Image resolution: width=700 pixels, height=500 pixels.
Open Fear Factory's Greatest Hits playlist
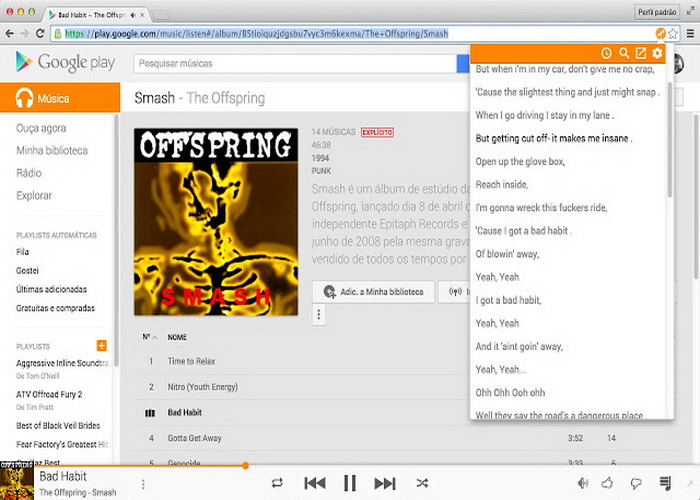pyautogui.click(x=62, y=444)
